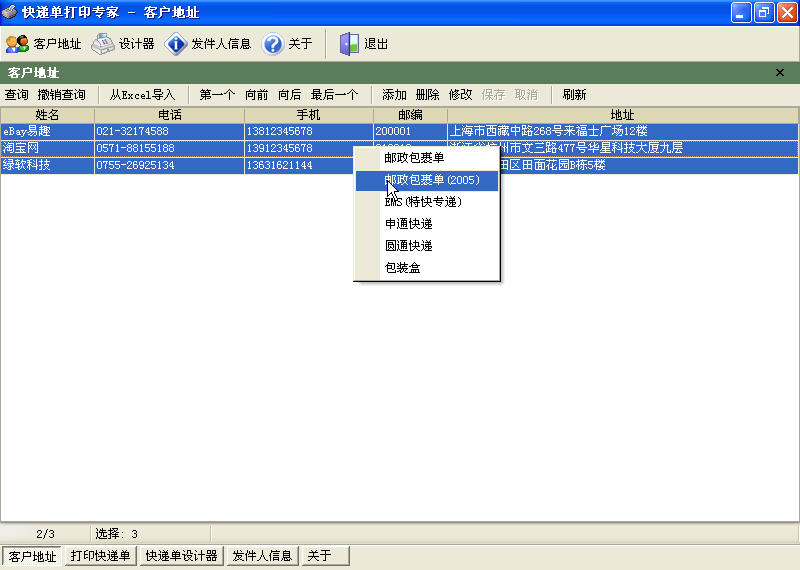Click the 手机 column header
Screen dimensions: 800x570
(x=309, y=115)
